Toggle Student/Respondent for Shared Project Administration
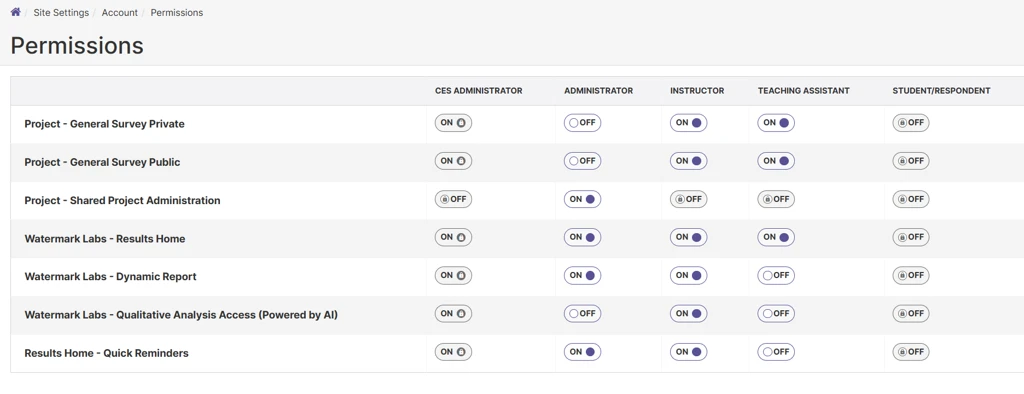 click(911, 199)
